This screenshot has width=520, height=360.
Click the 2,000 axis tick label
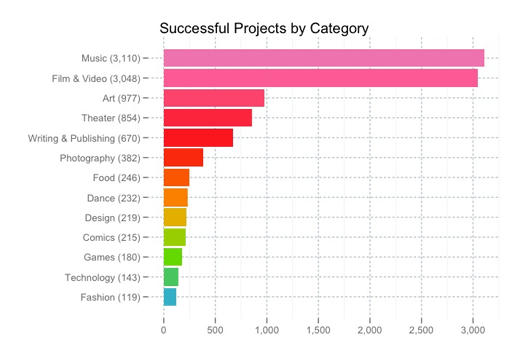[x=370, y=330]
